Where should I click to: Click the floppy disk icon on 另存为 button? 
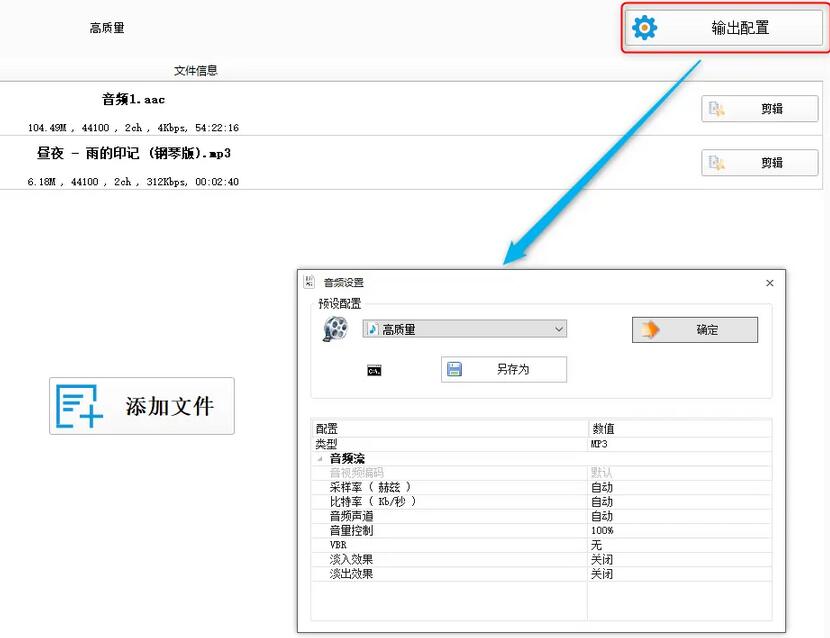click(x=456, y=369)
